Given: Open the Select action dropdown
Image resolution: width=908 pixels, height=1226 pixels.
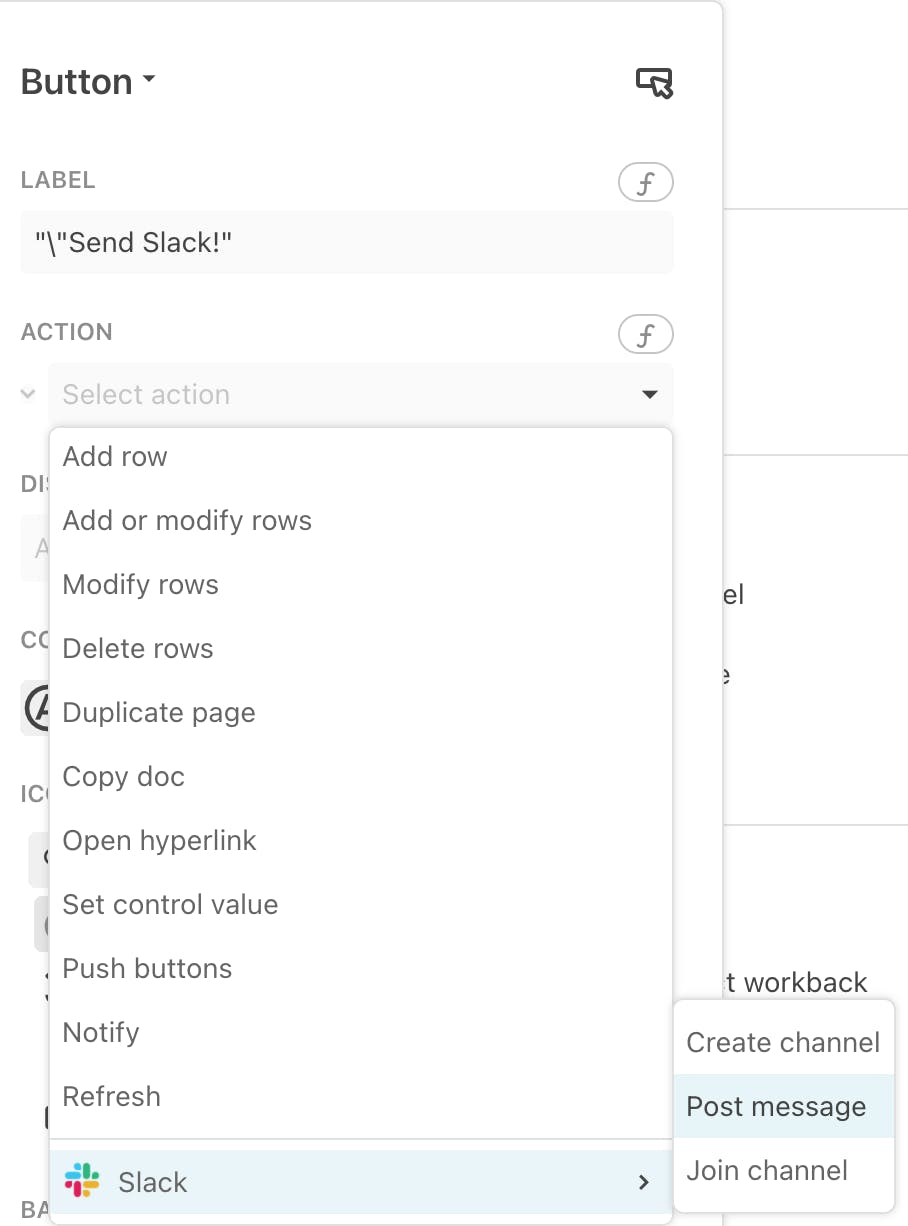Looking at the screenshot, I should click(x=360, y=394).
